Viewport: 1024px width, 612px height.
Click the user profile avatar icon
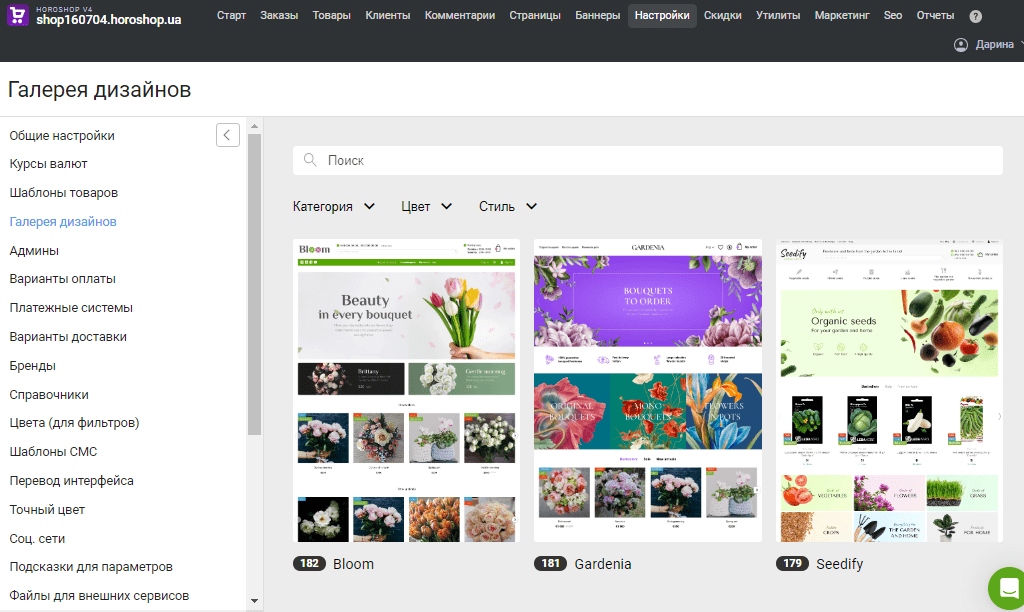pyautogui.click(x=961, y=44)
